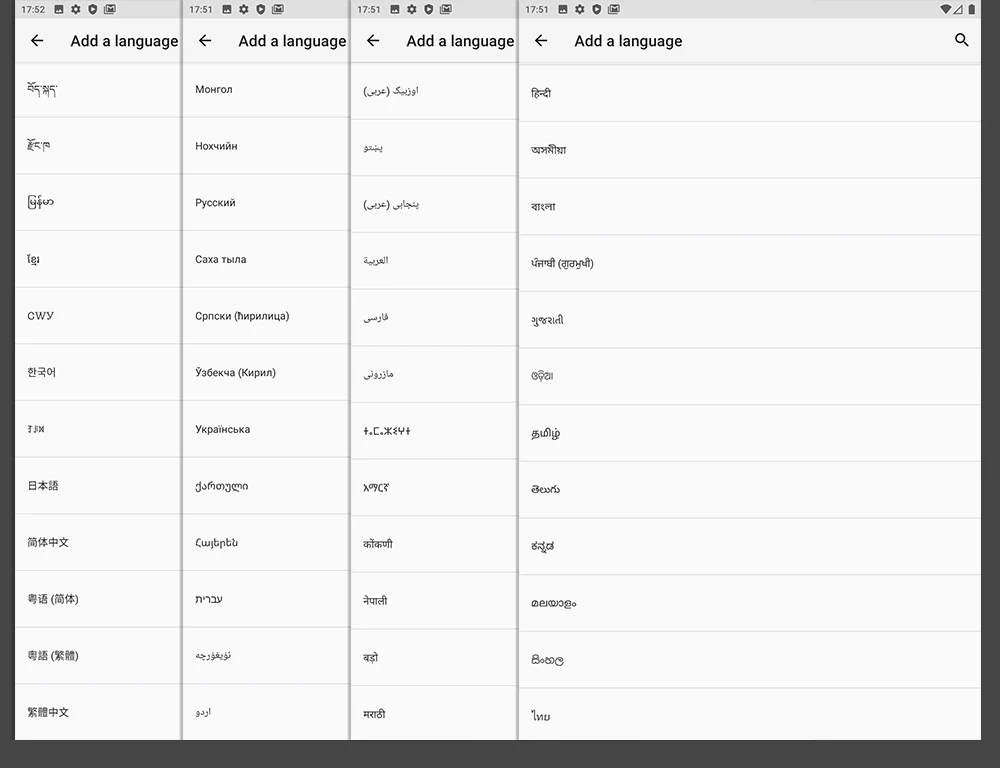Tap the back arrow beside 17:51 Монгол list
The image size is (1000, 768).
(205, 41)
